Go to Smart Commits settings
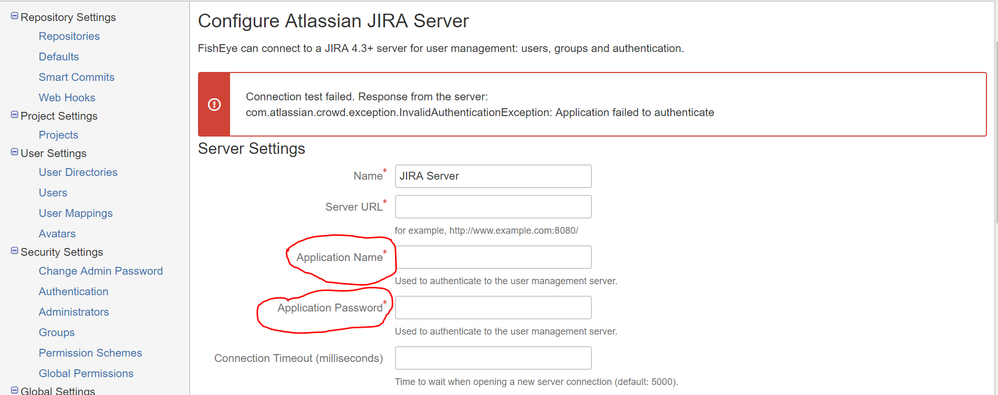998x395 pixels. [x=76, y=77]
